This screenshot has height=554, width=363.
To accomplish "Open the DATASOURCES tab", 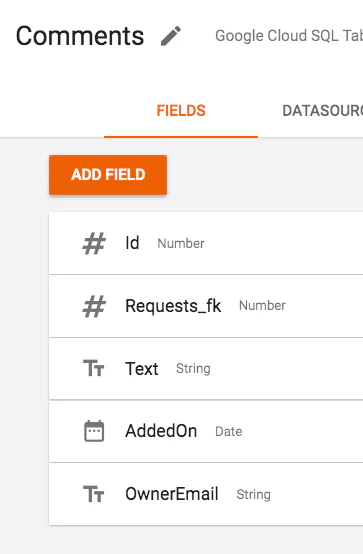I will pos(322,111).
